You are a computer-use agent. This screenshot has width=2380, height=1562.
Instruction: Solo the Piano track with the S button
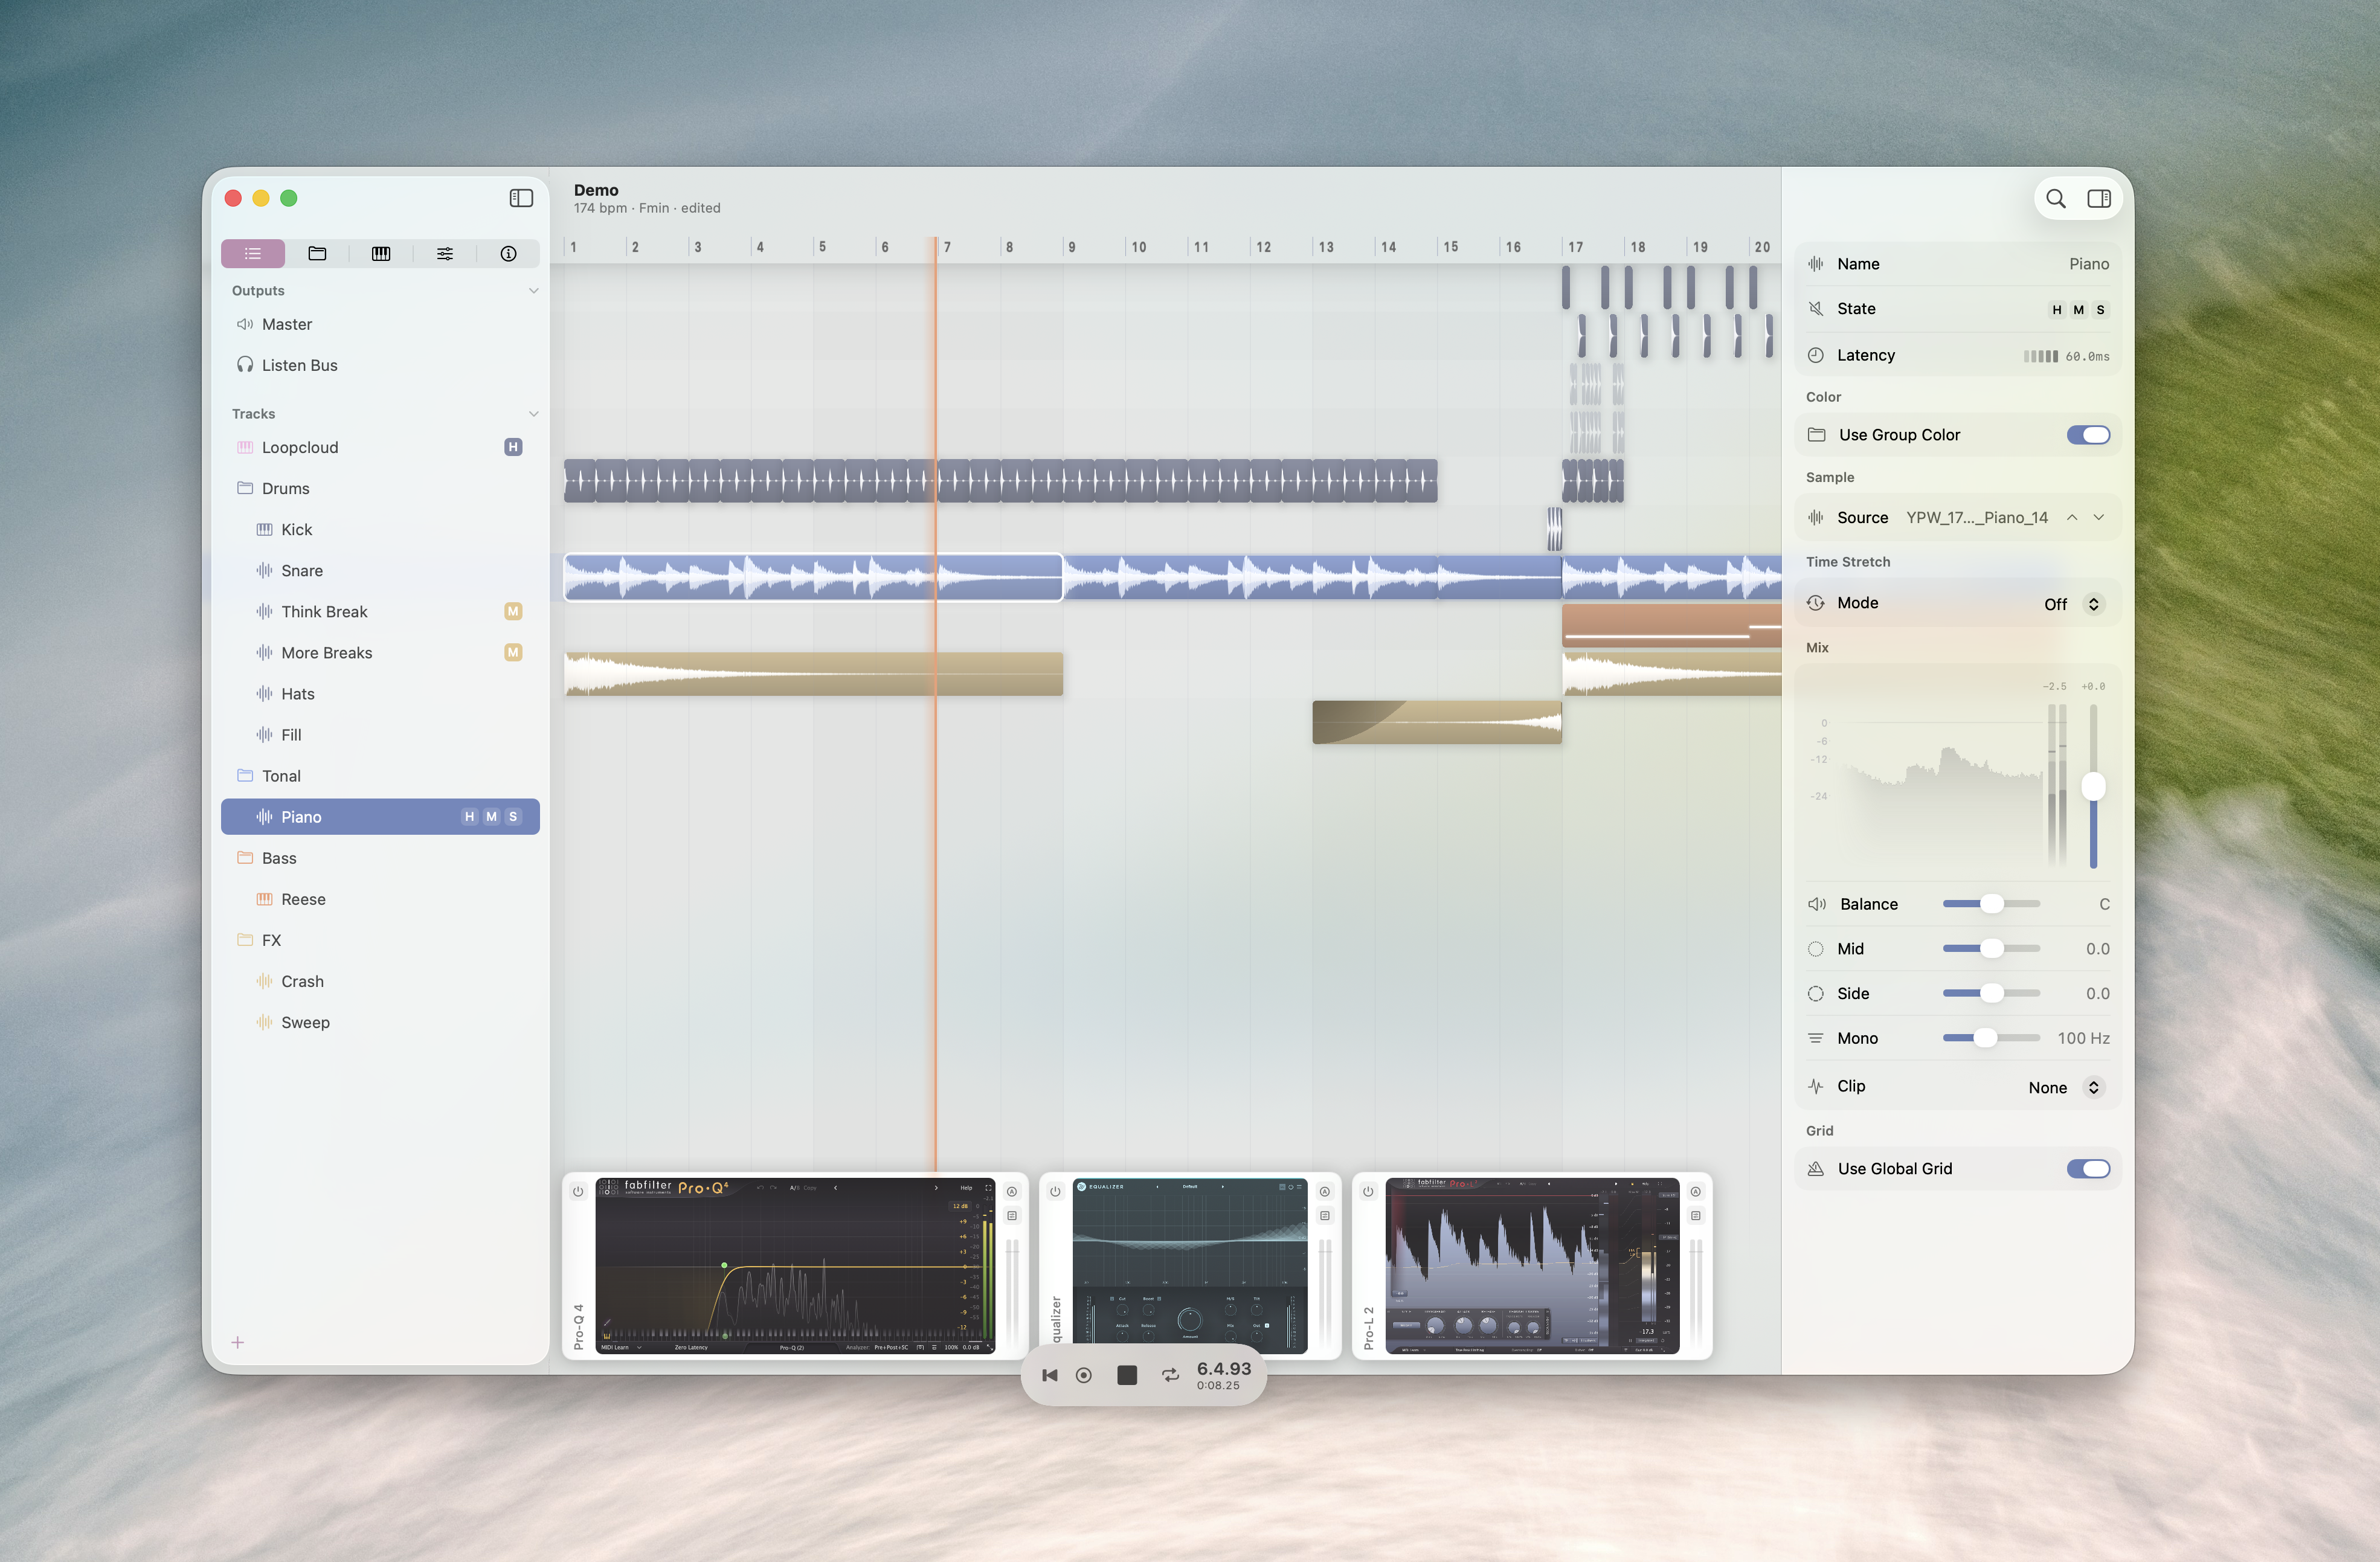coord(513,816)
